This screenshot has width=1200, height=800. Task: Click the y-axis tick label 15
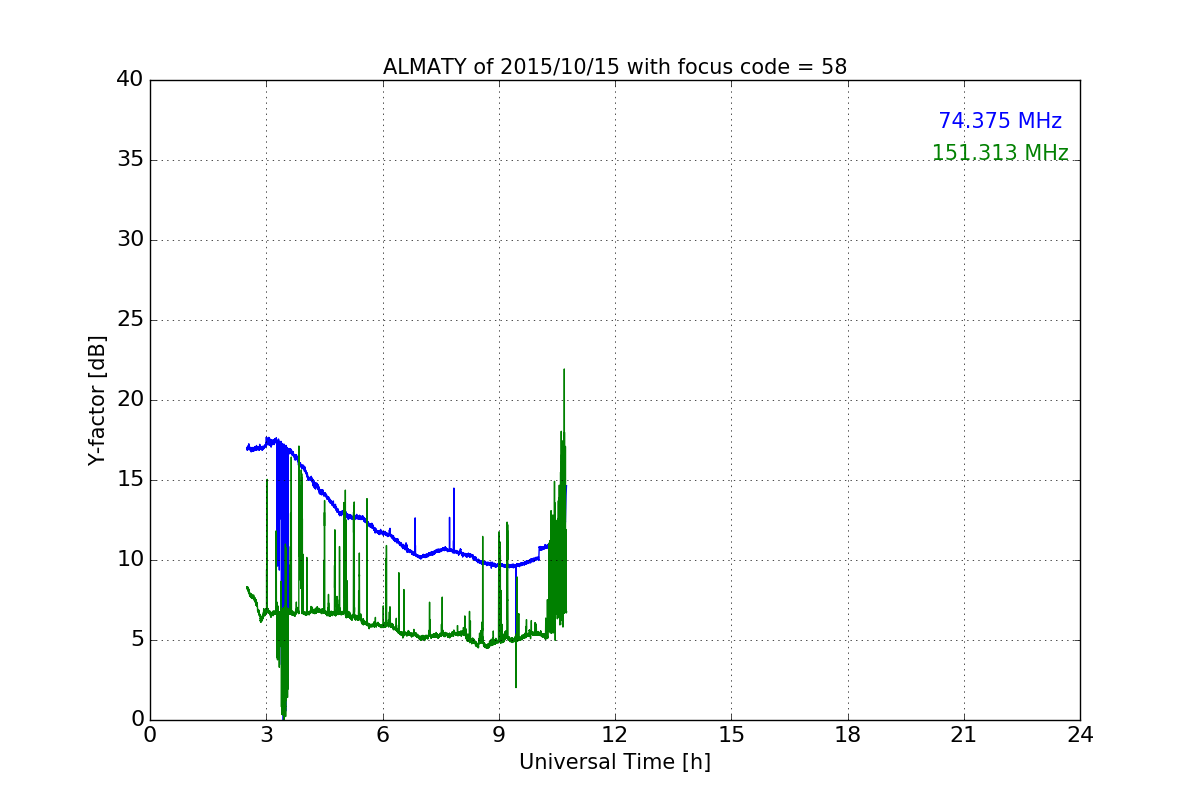coord(130,480)
